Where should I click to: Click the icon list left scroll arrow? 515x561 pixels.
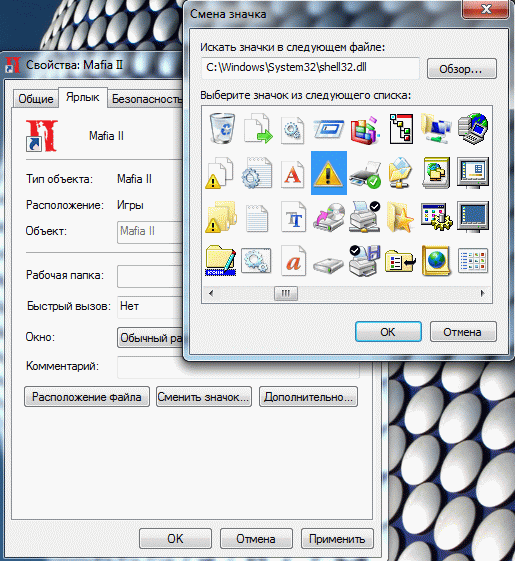click(x=211, y=293)
